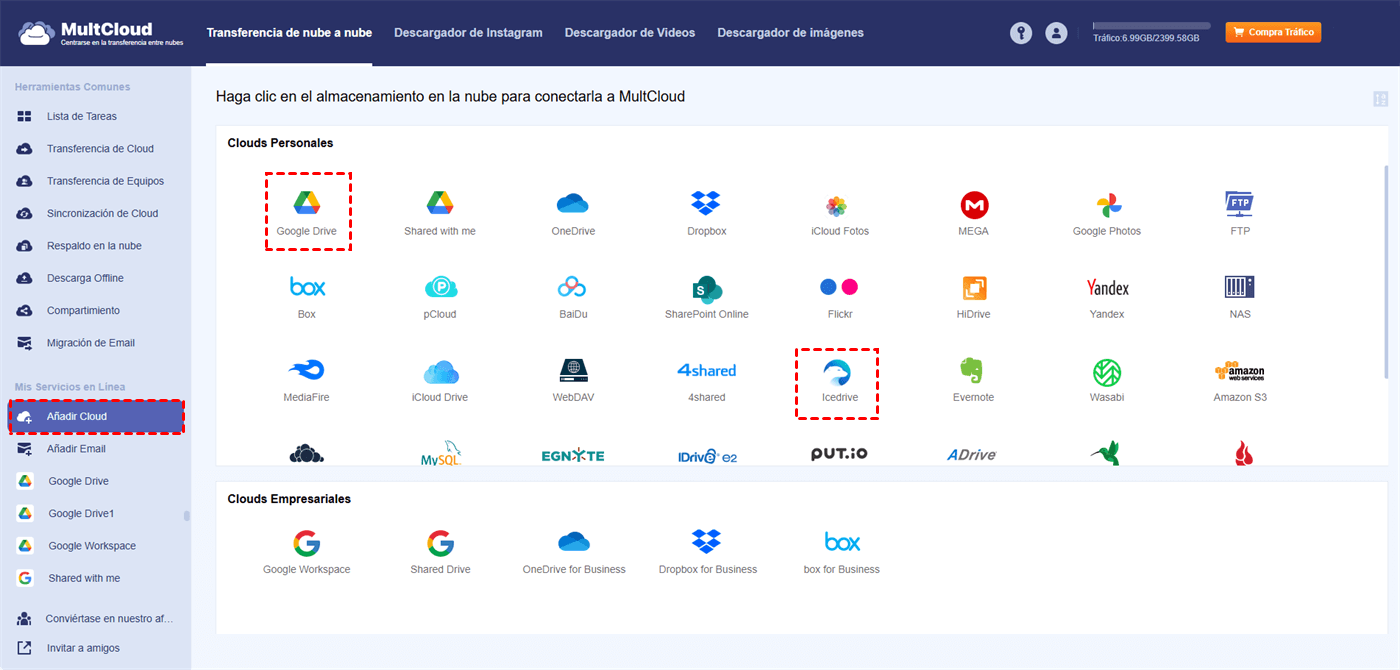Add the 4shared cloud
This screenshot has height=670, width=1400.
[x=706, y=370]
